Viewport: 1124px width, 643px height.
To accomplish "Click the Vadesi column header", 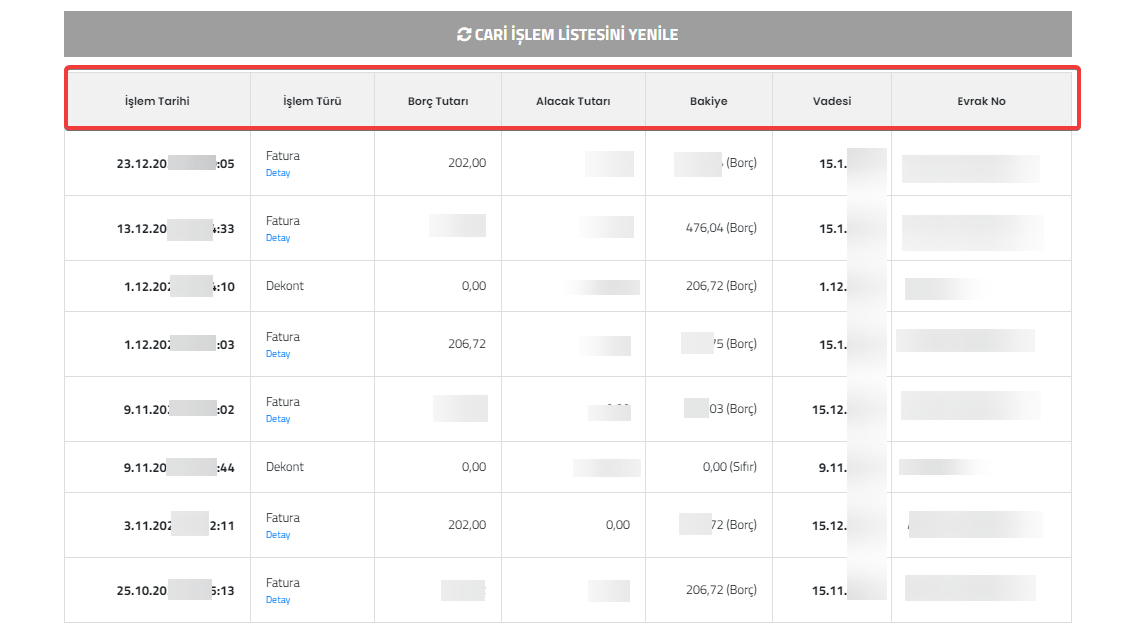I will point(832,101).
